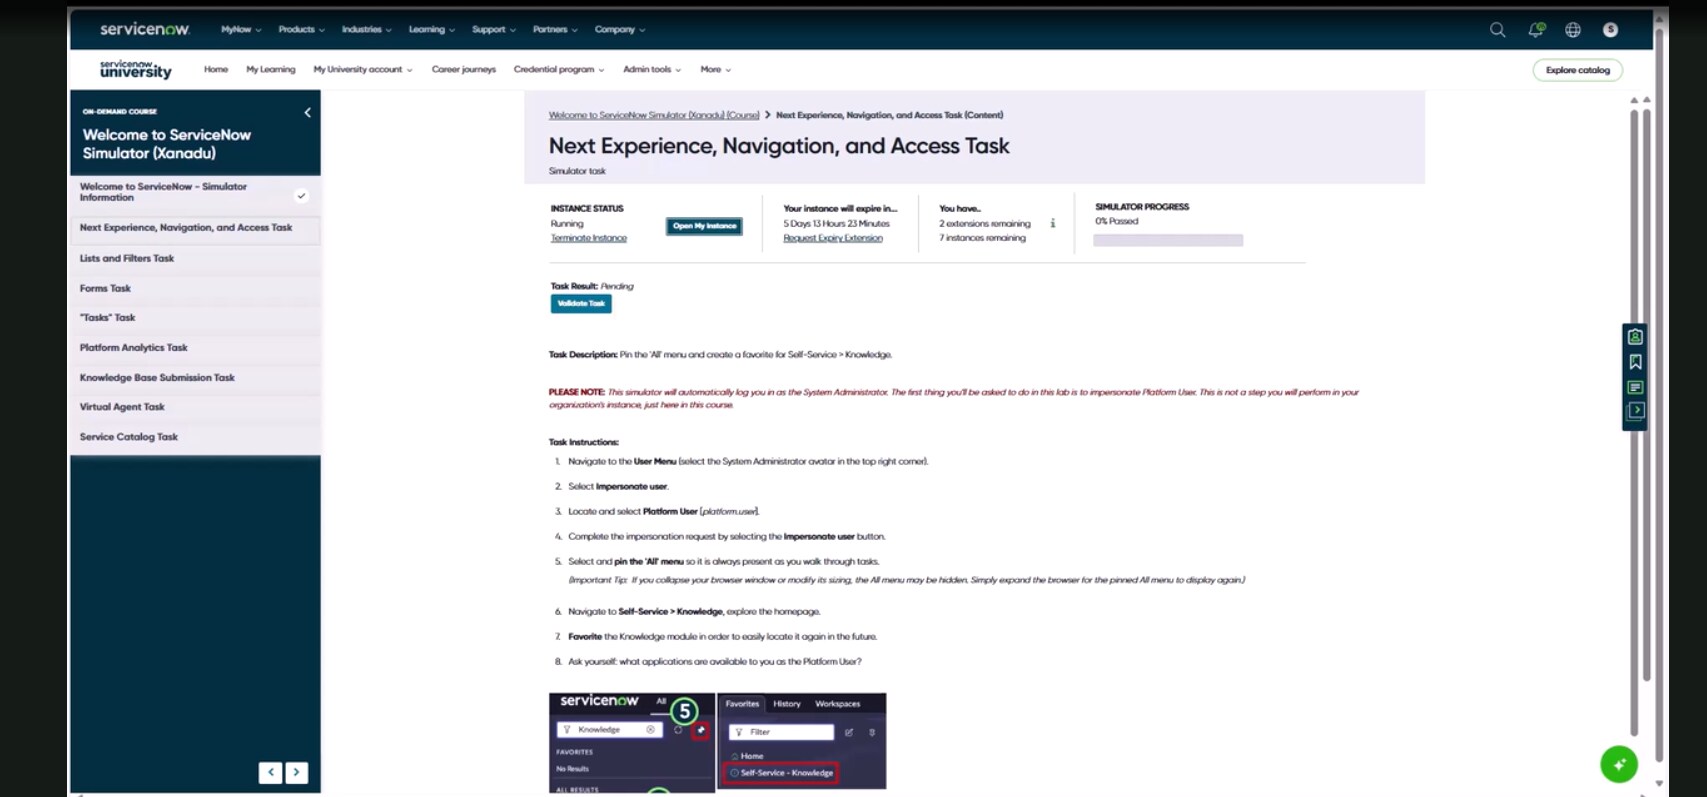Viewport: 1707px width, 797px height.
Task: Select the Lists and Filters Task lesson
Action: pos(195,258)
